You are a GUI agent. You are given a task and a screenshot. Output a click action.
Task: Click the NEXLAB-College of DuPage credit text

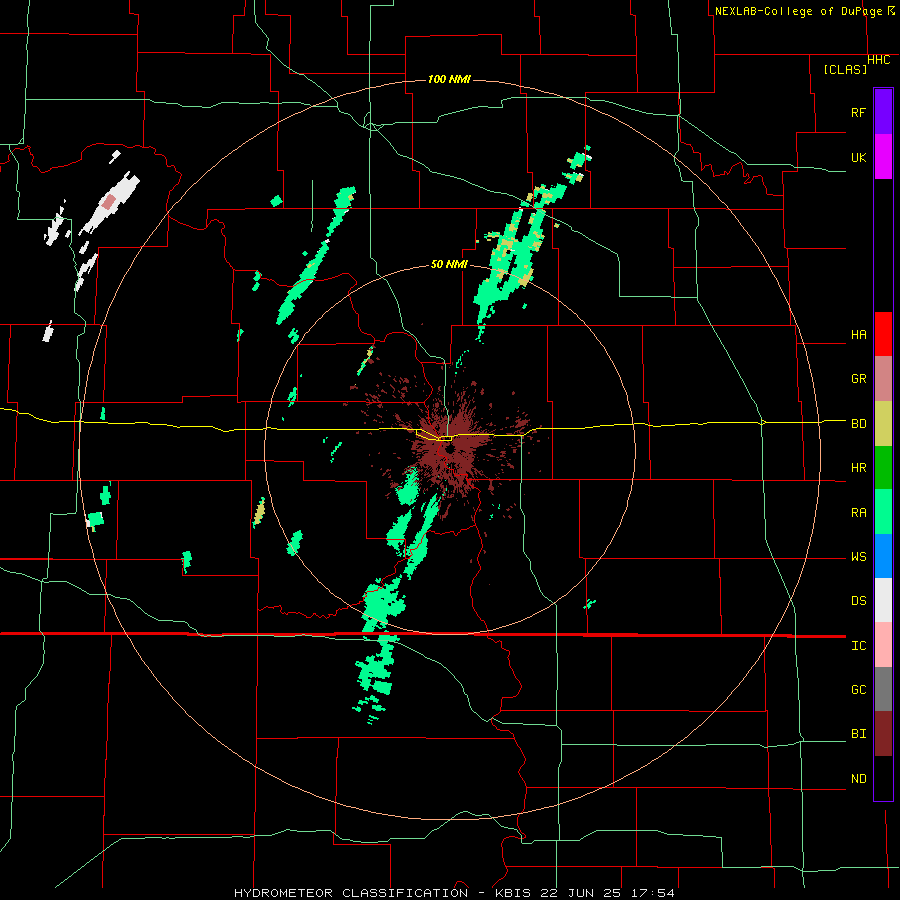point(798,11)
